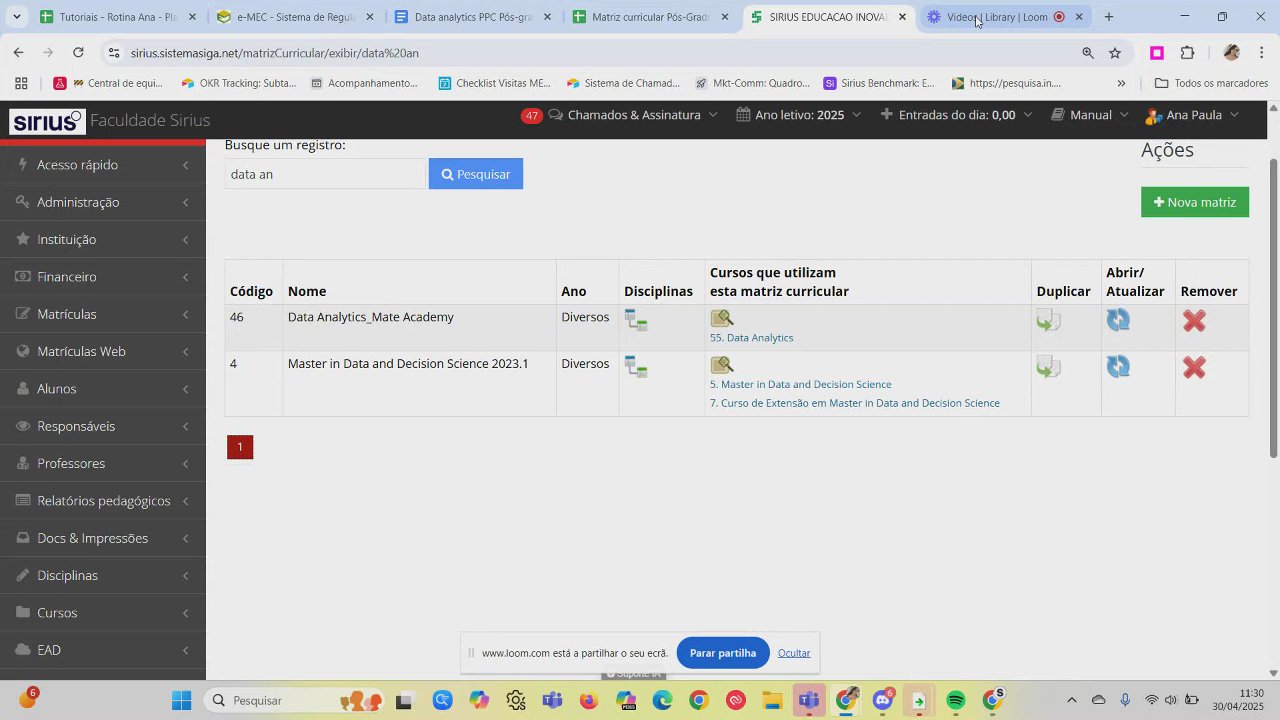Screen dimensions: 1280x720
Task: Click the browser address bar
Action: coord(600,53)
